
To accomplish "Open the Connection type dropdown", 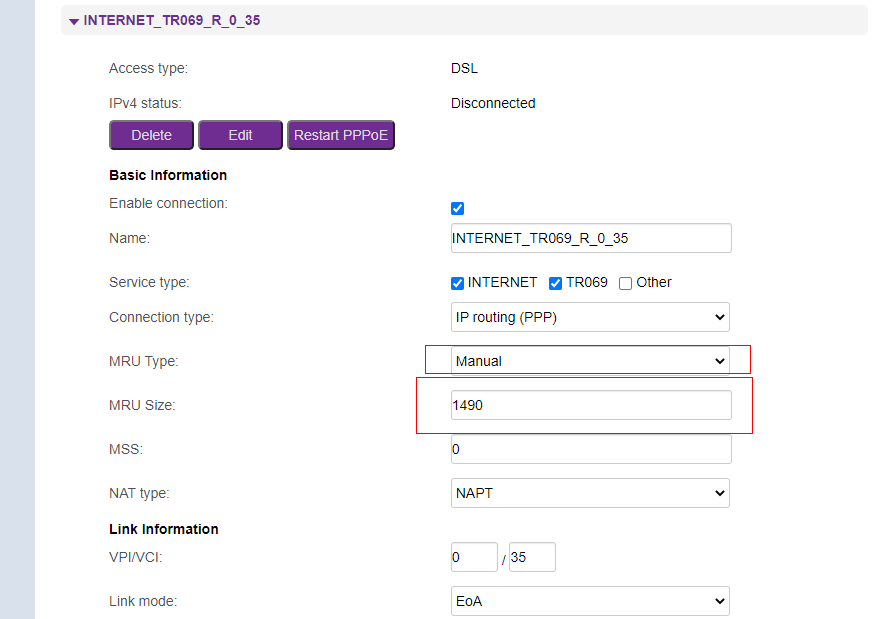I will click(x=590, y=317).
